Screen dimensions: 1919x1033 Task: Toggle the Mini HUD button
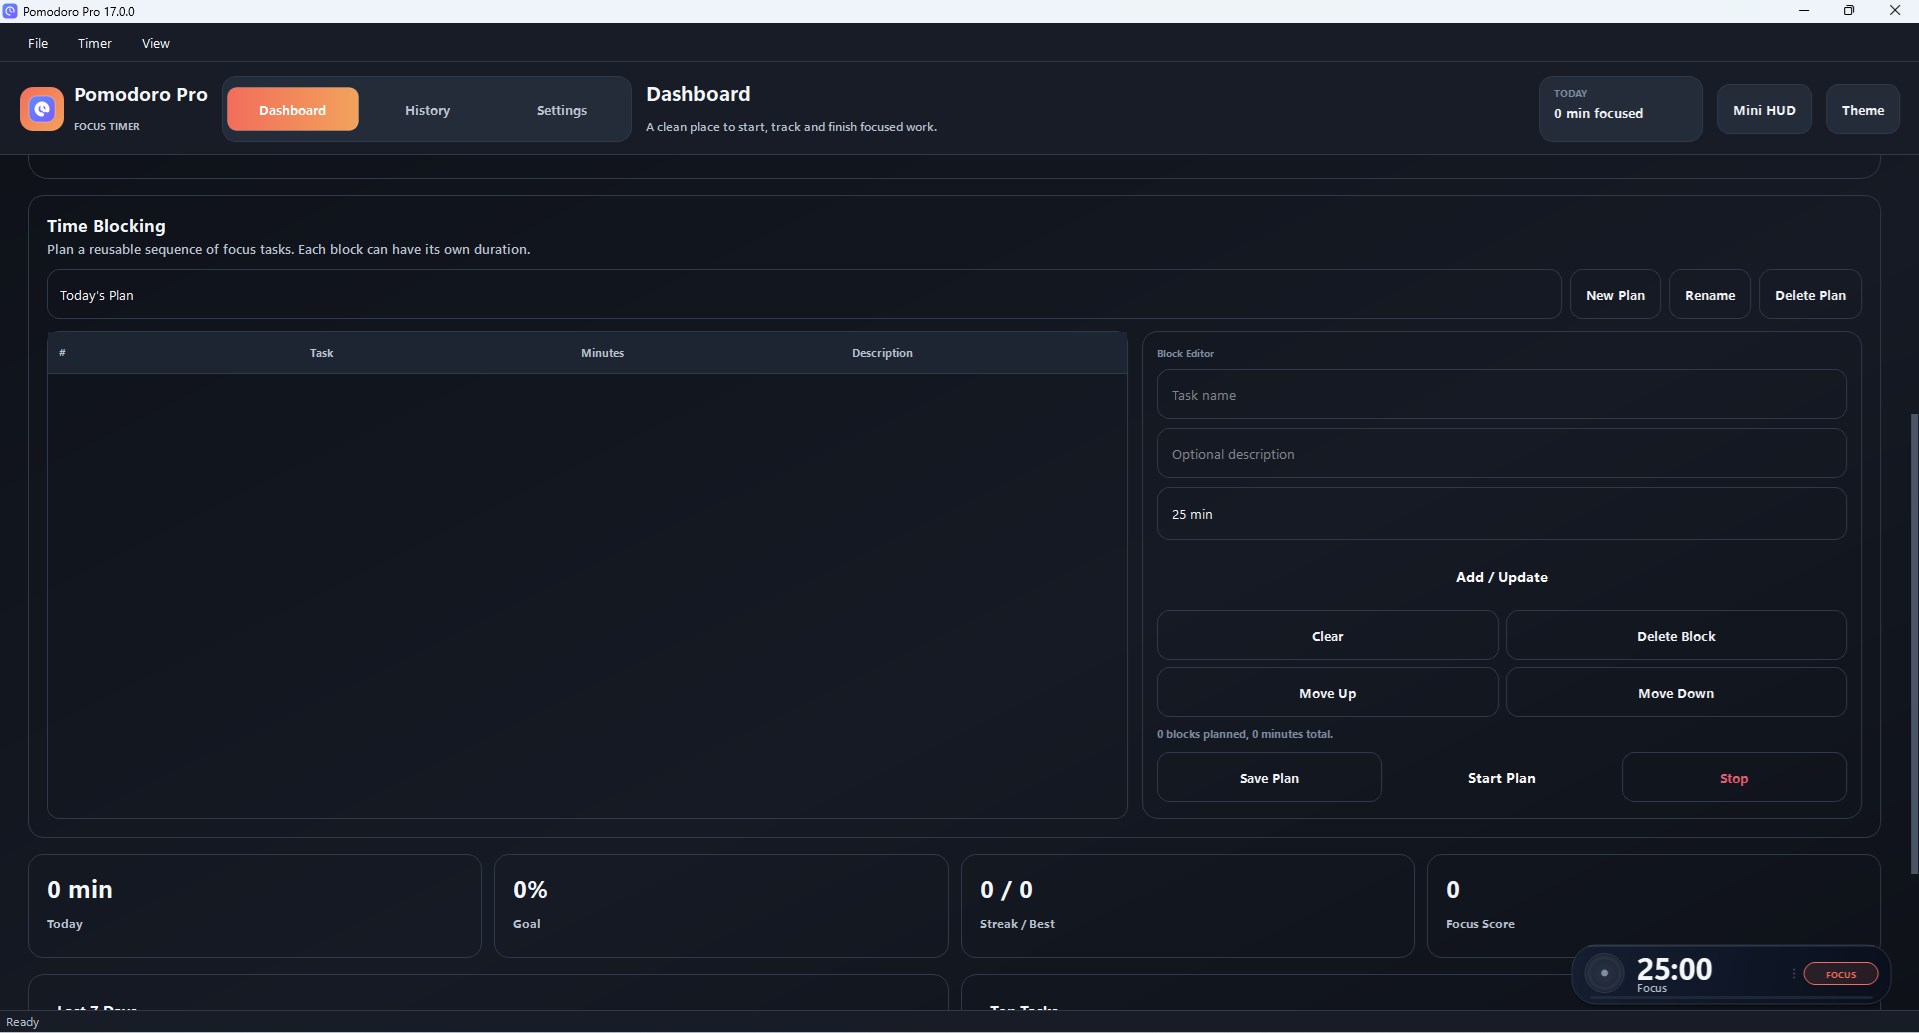[x=1764, y=110]
